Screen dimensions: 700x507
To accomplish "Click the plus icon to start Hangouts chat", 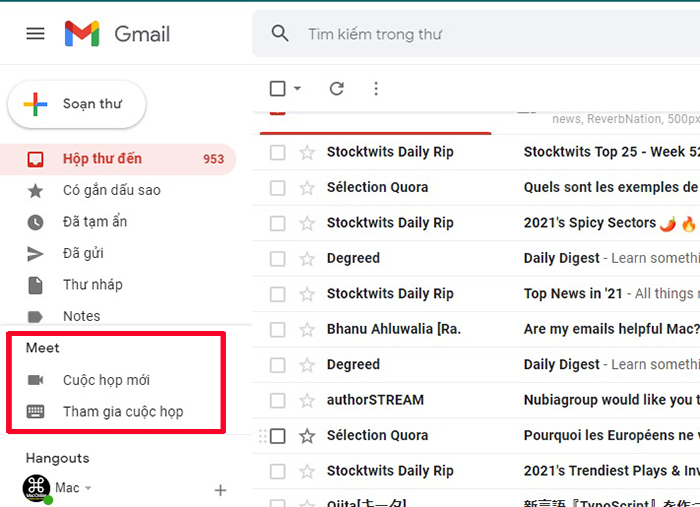I will [220, 490].
